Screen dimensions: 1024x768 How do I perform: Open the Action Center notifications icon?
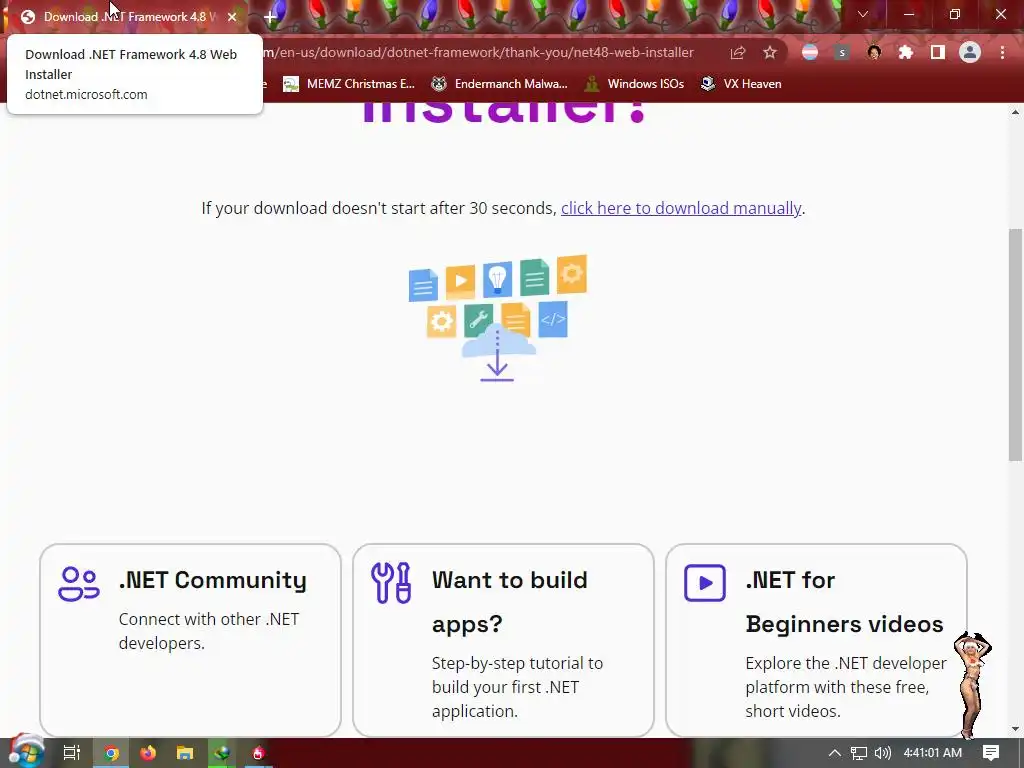pos(991,753)
